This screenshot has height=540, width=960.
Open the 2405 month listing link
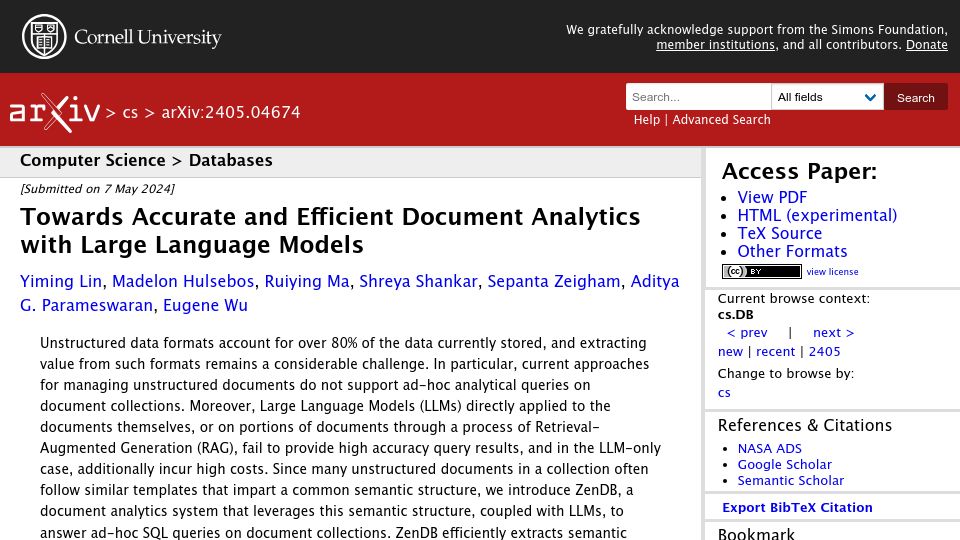(824, 351)
